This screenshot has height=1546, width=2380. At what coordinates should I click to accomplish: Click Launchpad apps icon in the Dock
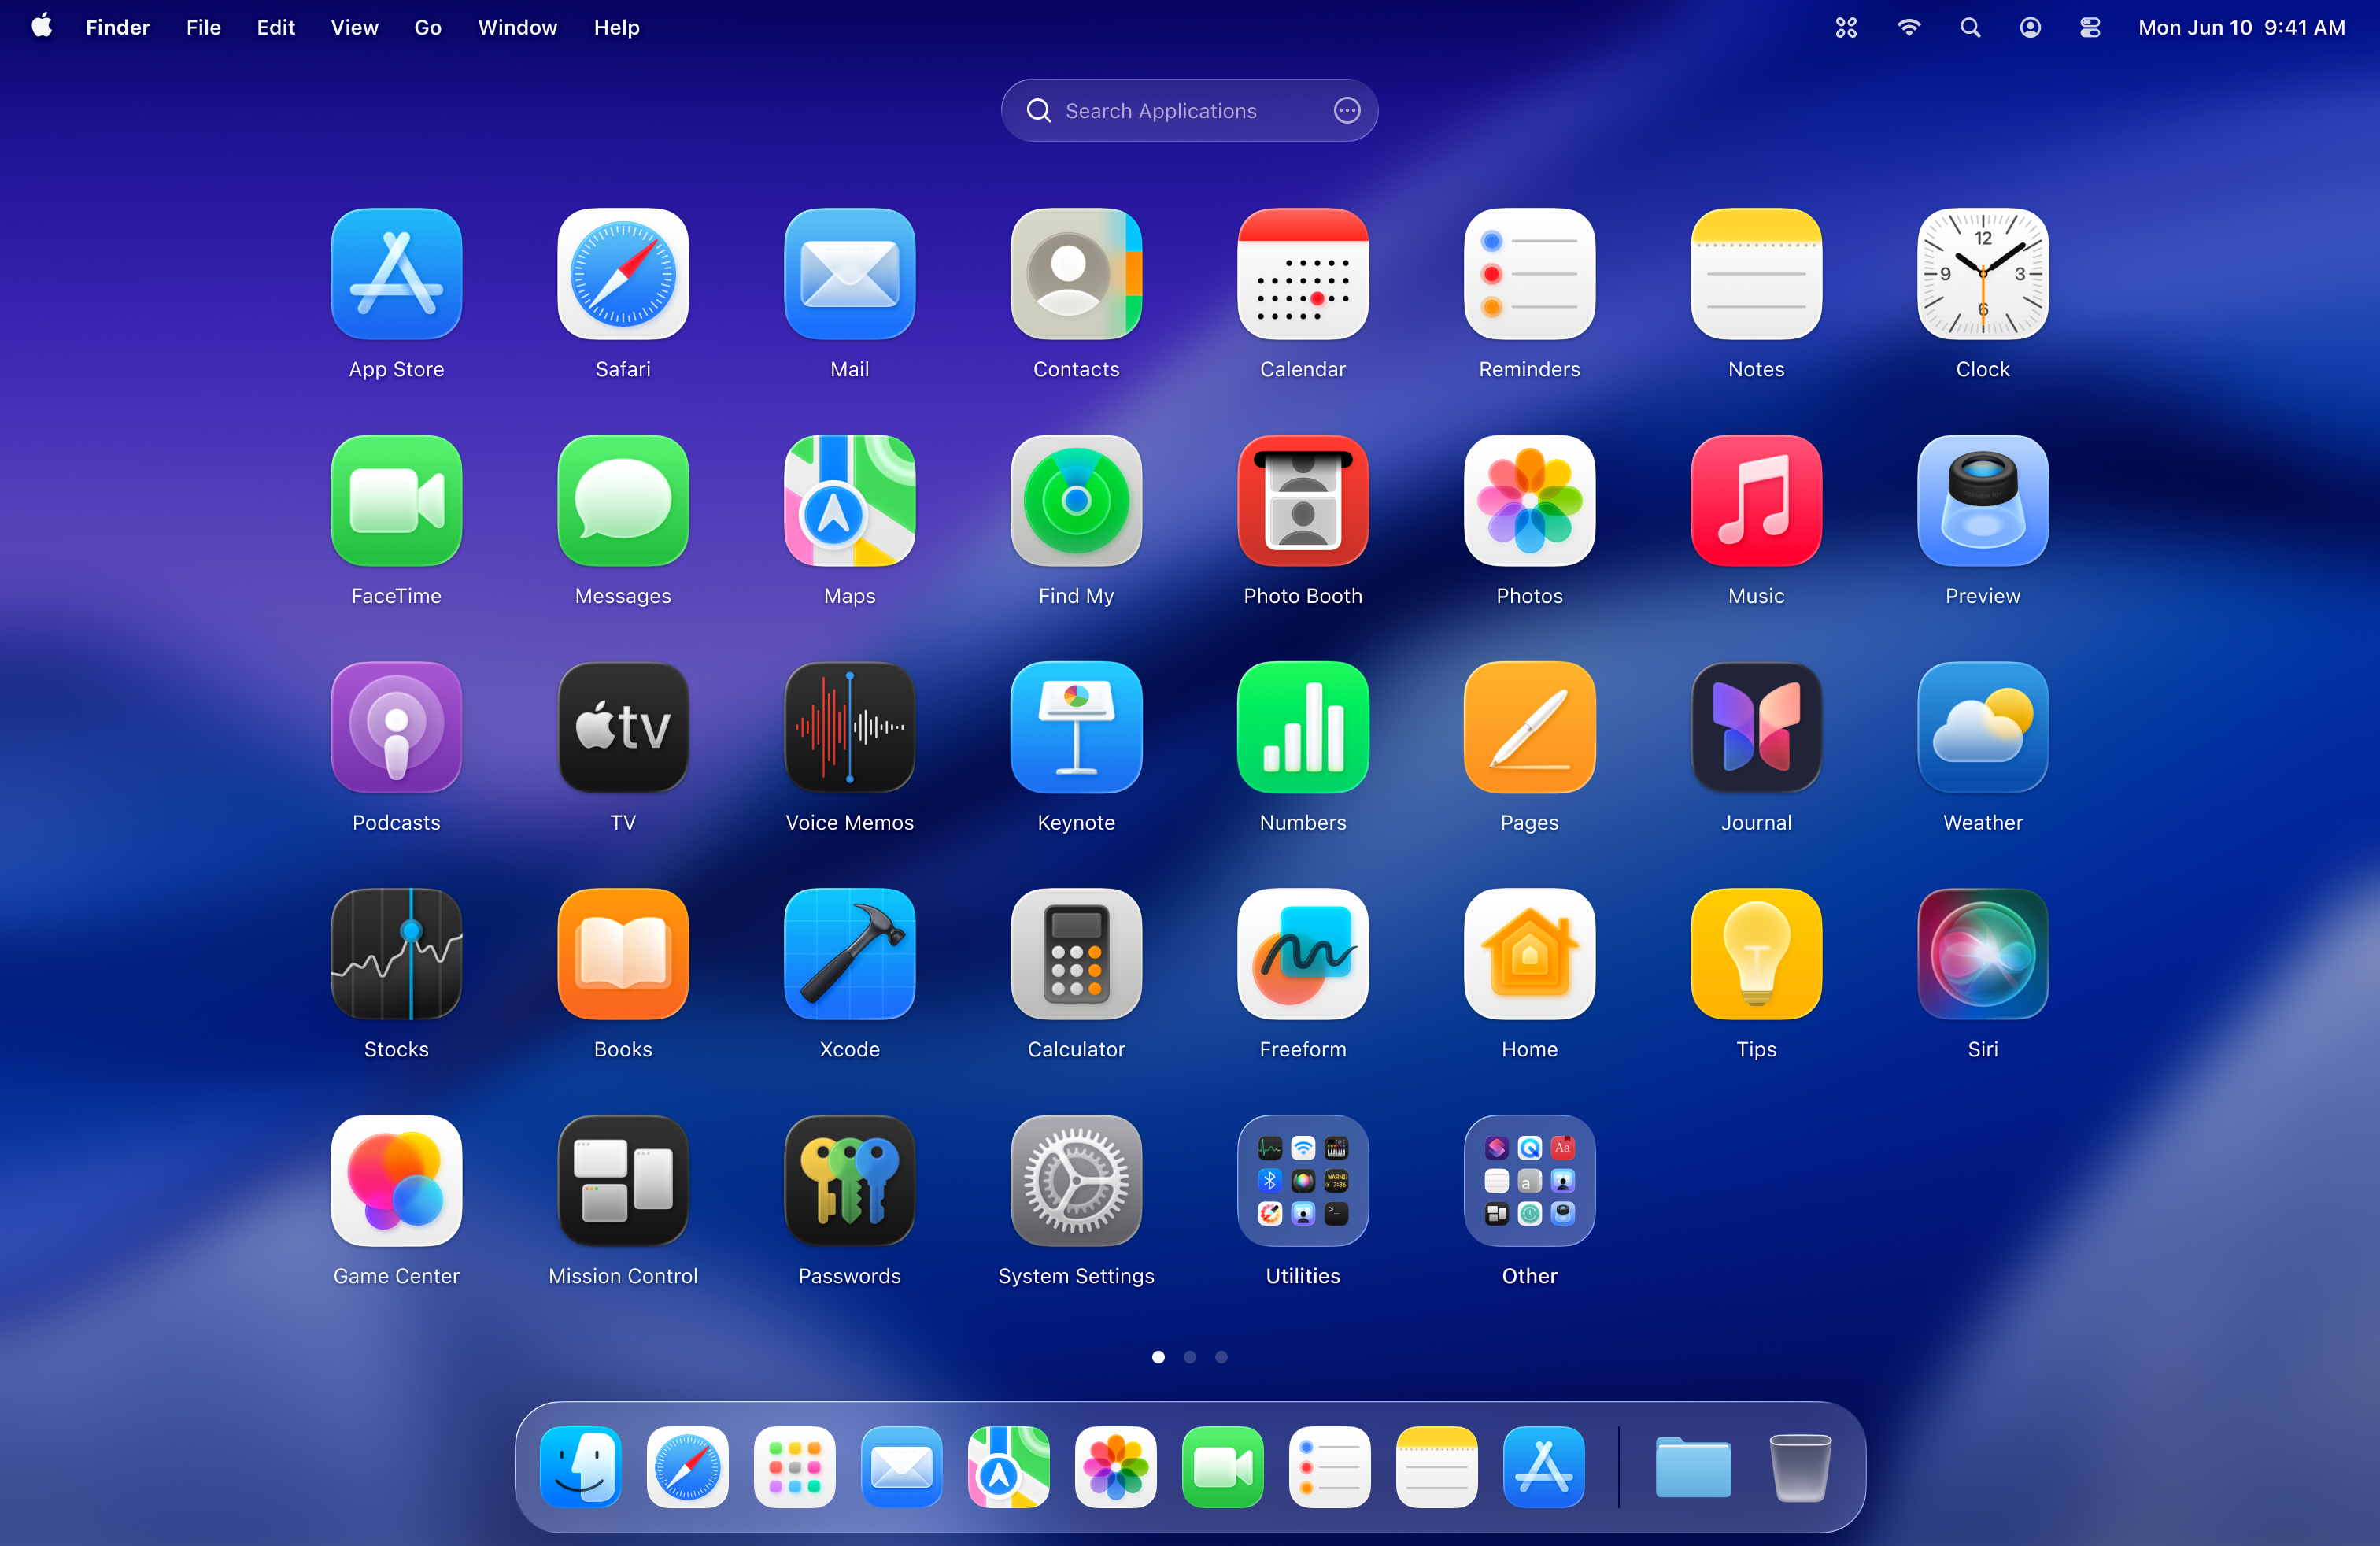tap(794, 1466)
